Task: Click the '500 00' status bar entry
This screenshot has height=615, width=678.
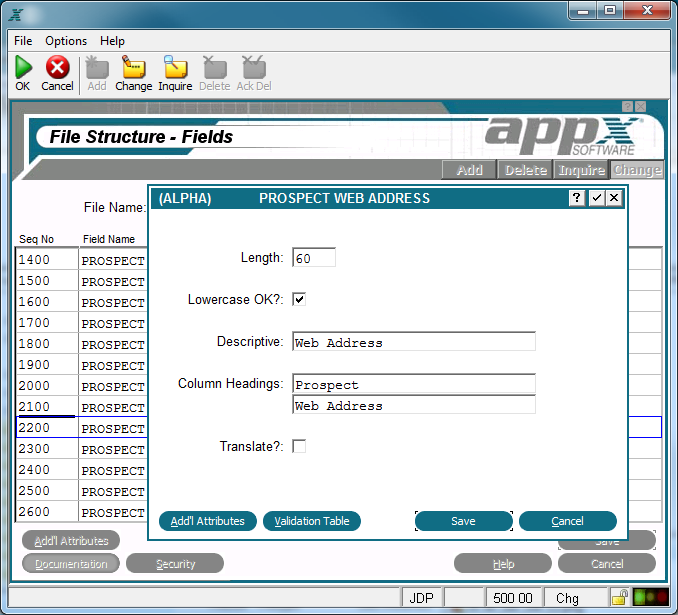Action: 513,598
